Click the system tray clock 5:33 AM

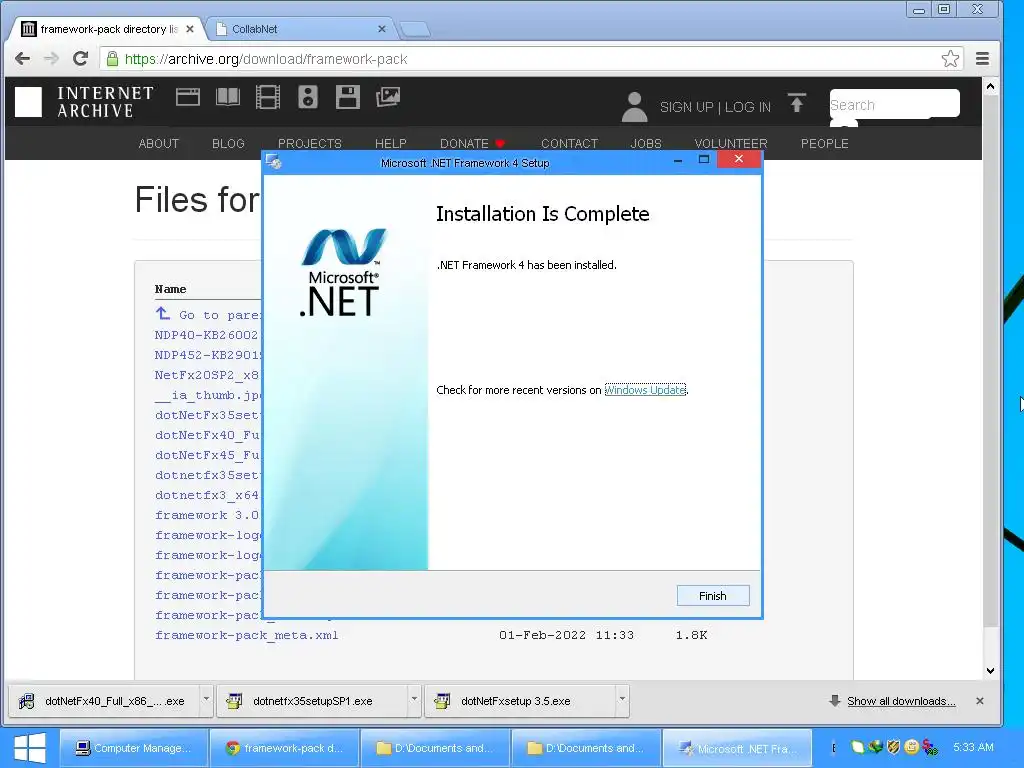(x=973, y=747)
